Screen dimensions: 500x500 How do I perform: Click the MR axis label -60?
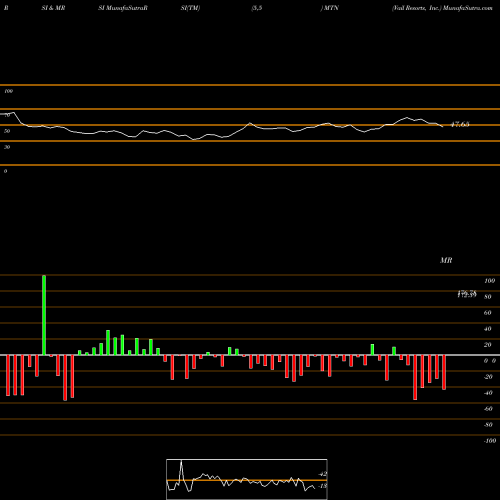pos(488,409)
